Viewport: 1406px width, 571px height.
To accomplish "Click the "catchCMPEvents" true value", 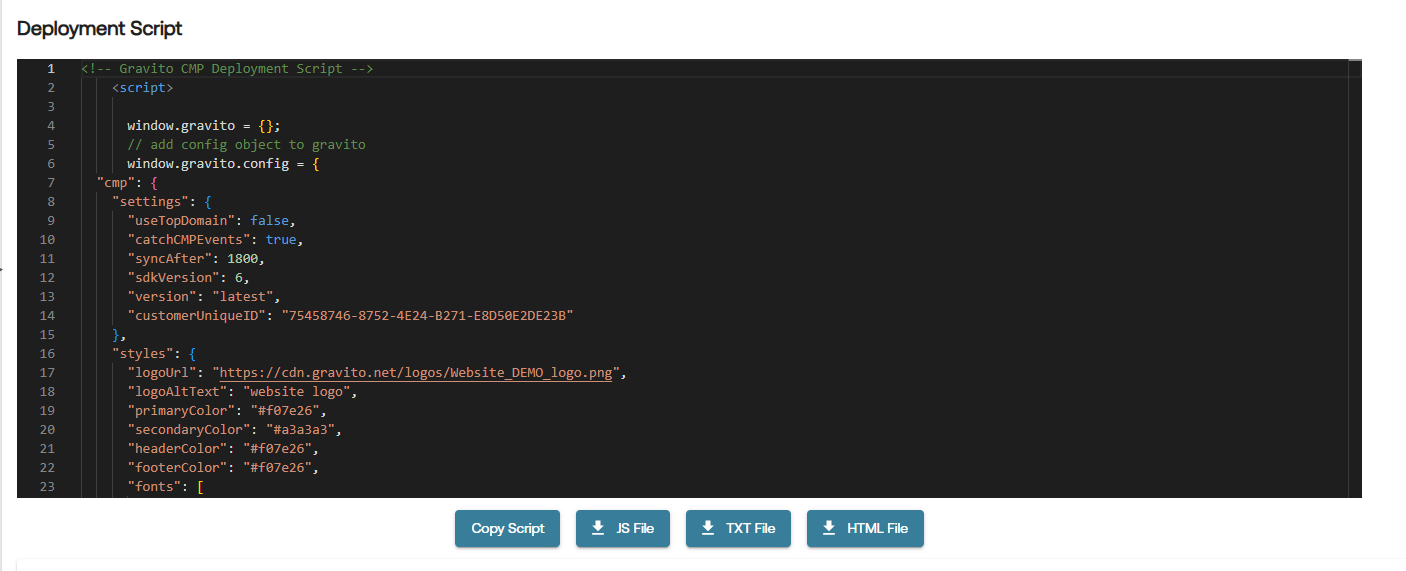I will (281, 240).
